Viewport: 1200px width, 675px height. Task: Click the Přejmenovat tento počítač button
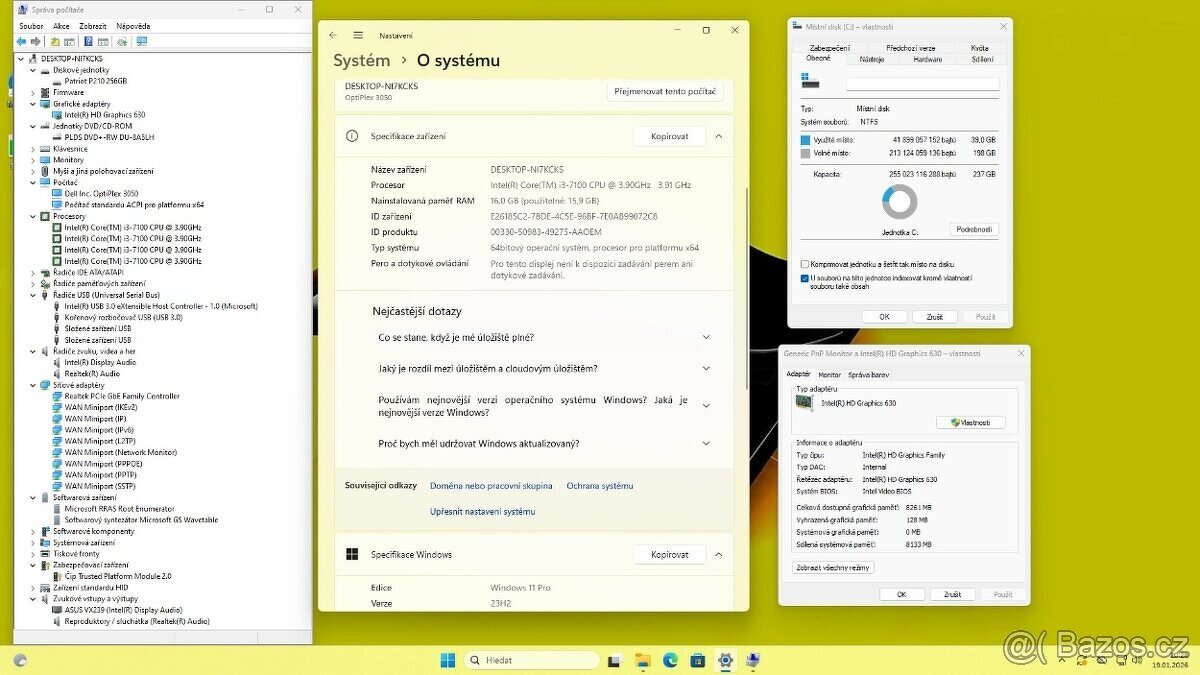[665, 91]
